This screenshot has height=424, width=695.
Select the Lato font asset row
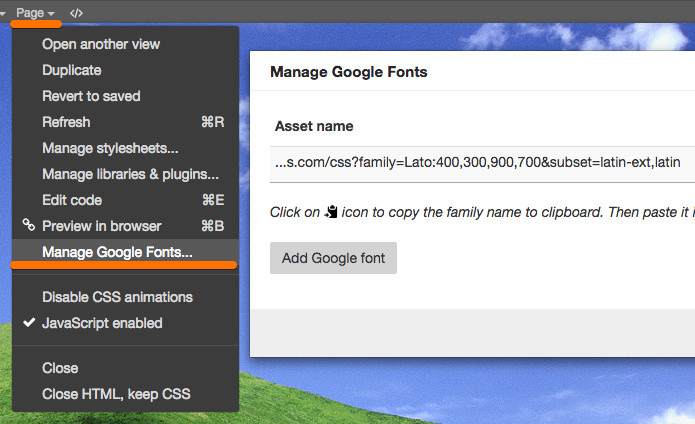pos(482,164)
